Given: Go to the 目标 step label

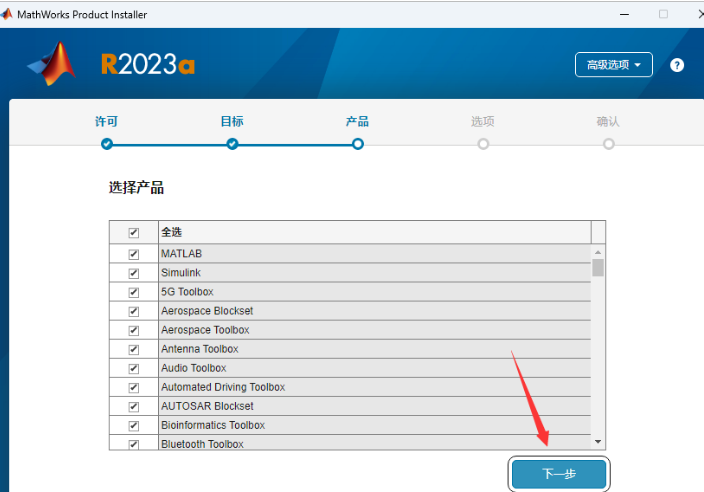Looking at the screenshot, I should 232,121.
